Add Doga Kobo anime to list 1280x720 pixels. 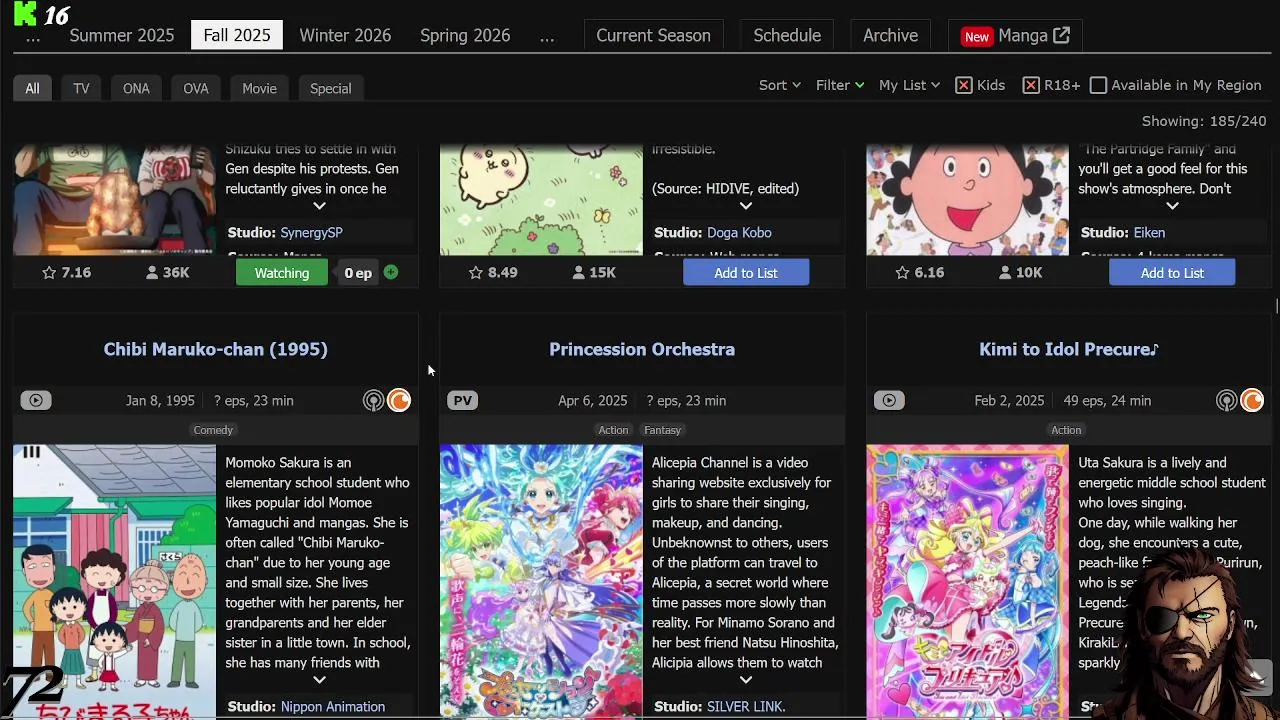746,272
